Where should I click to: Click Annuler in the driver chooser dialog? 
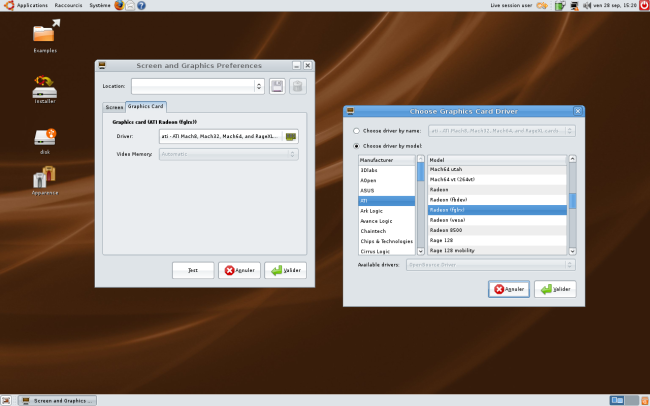point(509,289)
